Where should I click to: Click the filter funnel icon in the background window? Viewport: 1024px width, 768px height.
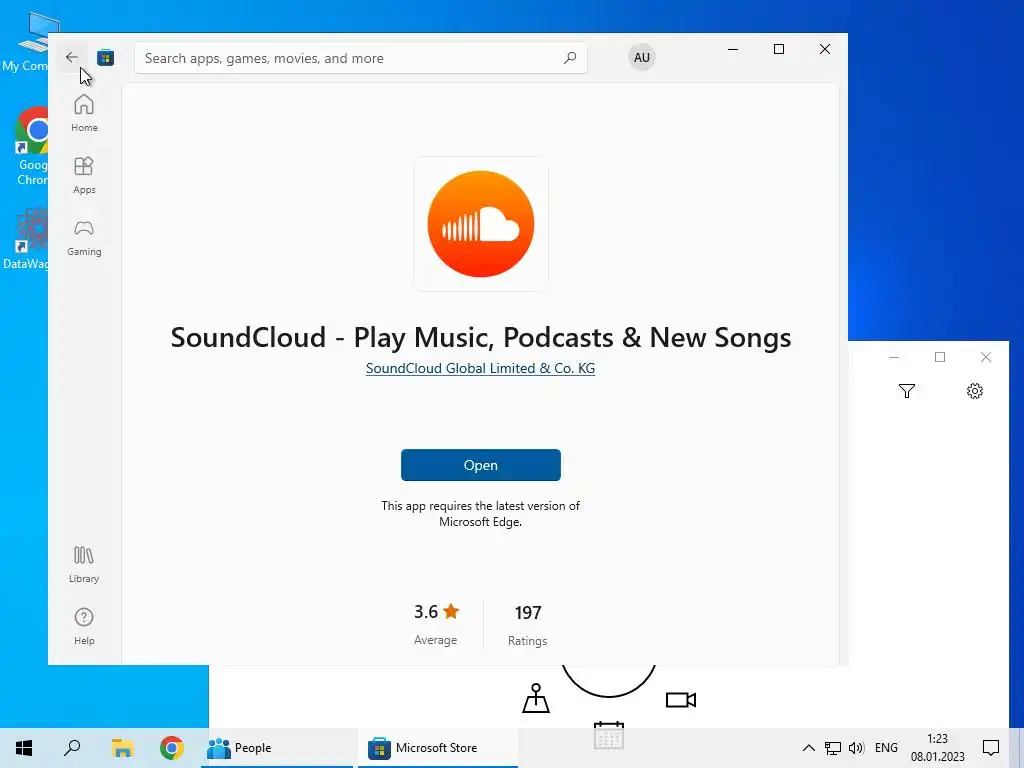click(906, 391)
